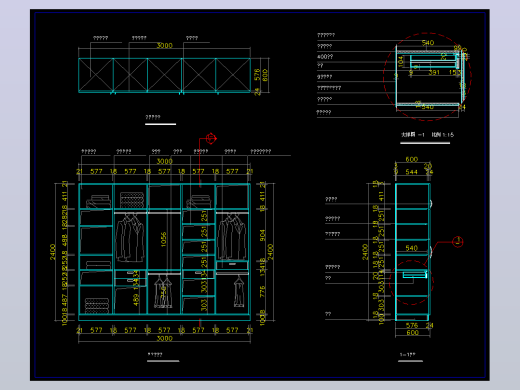Click the 1056 height dimension in elevation
520x390 pixels.
163,239
